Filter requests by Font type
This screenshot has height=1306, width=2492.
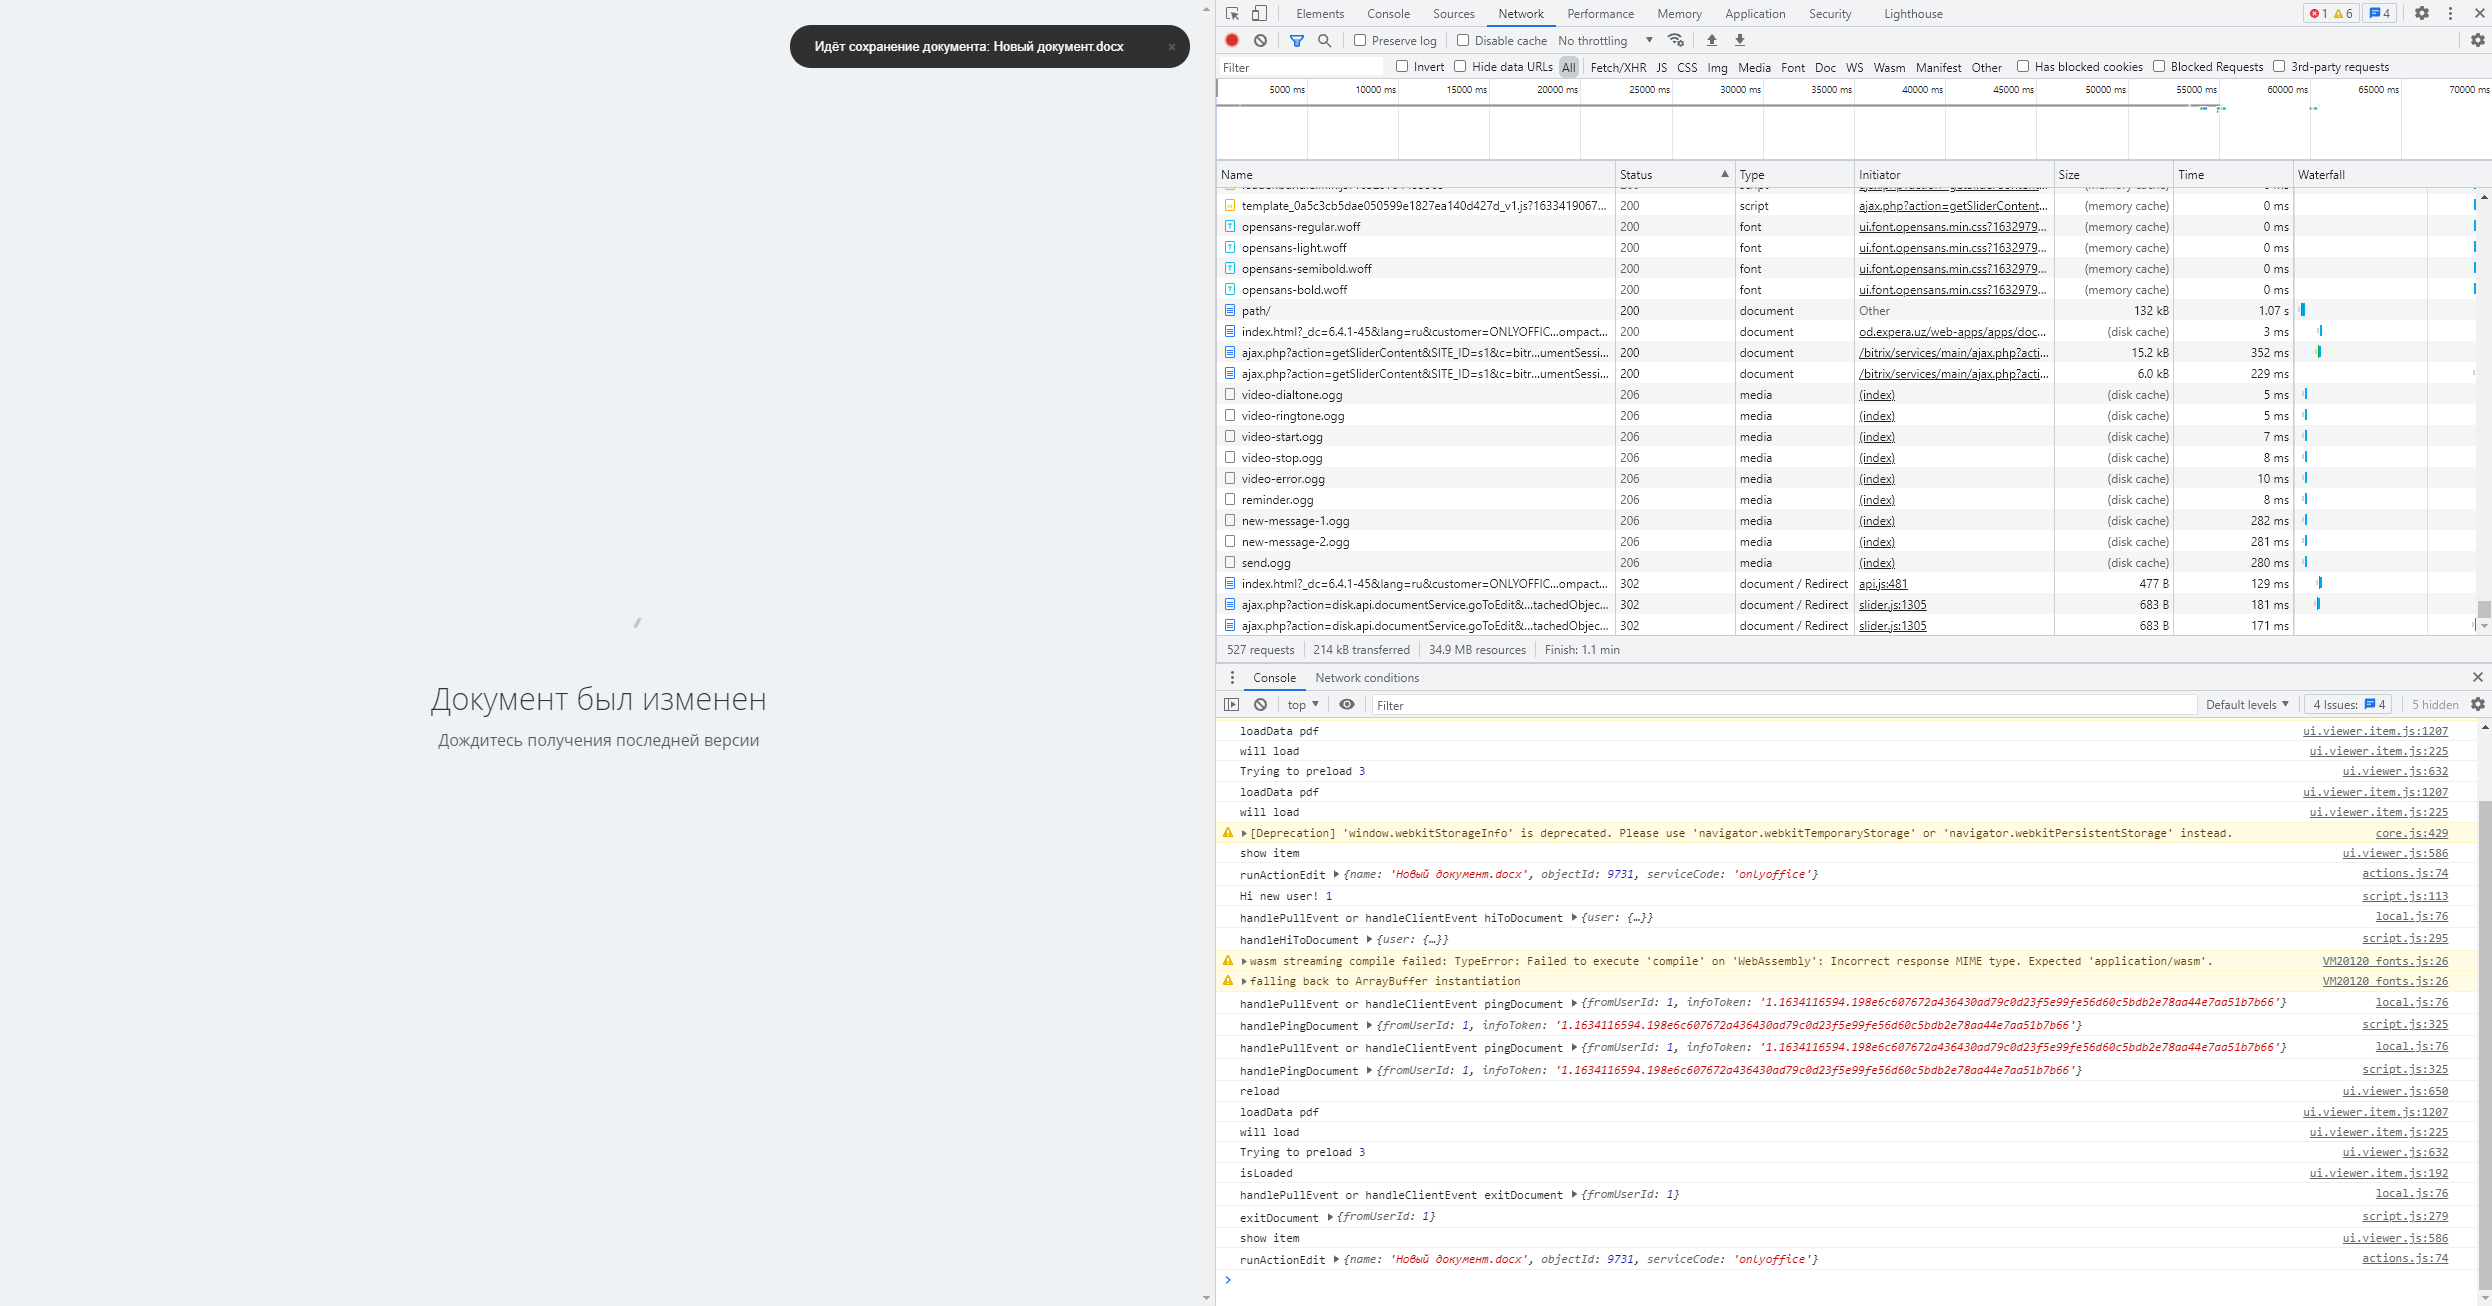(1793, 67)
